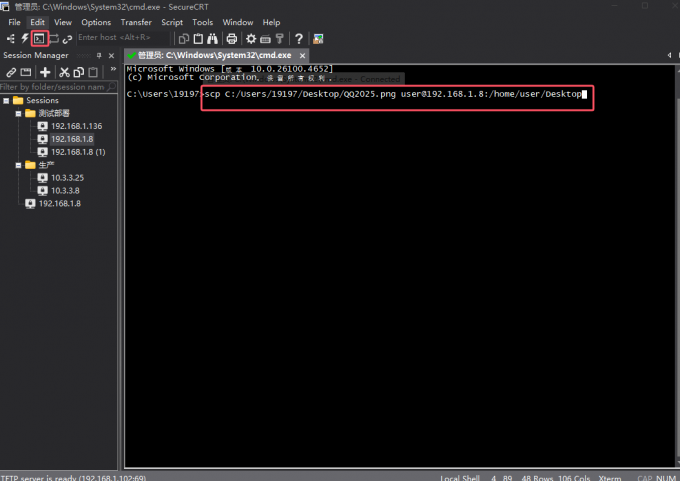Click the Reconnect icon in toolbar
The image size is (680, 481).
pyautogui.click(x=54, y=39)
